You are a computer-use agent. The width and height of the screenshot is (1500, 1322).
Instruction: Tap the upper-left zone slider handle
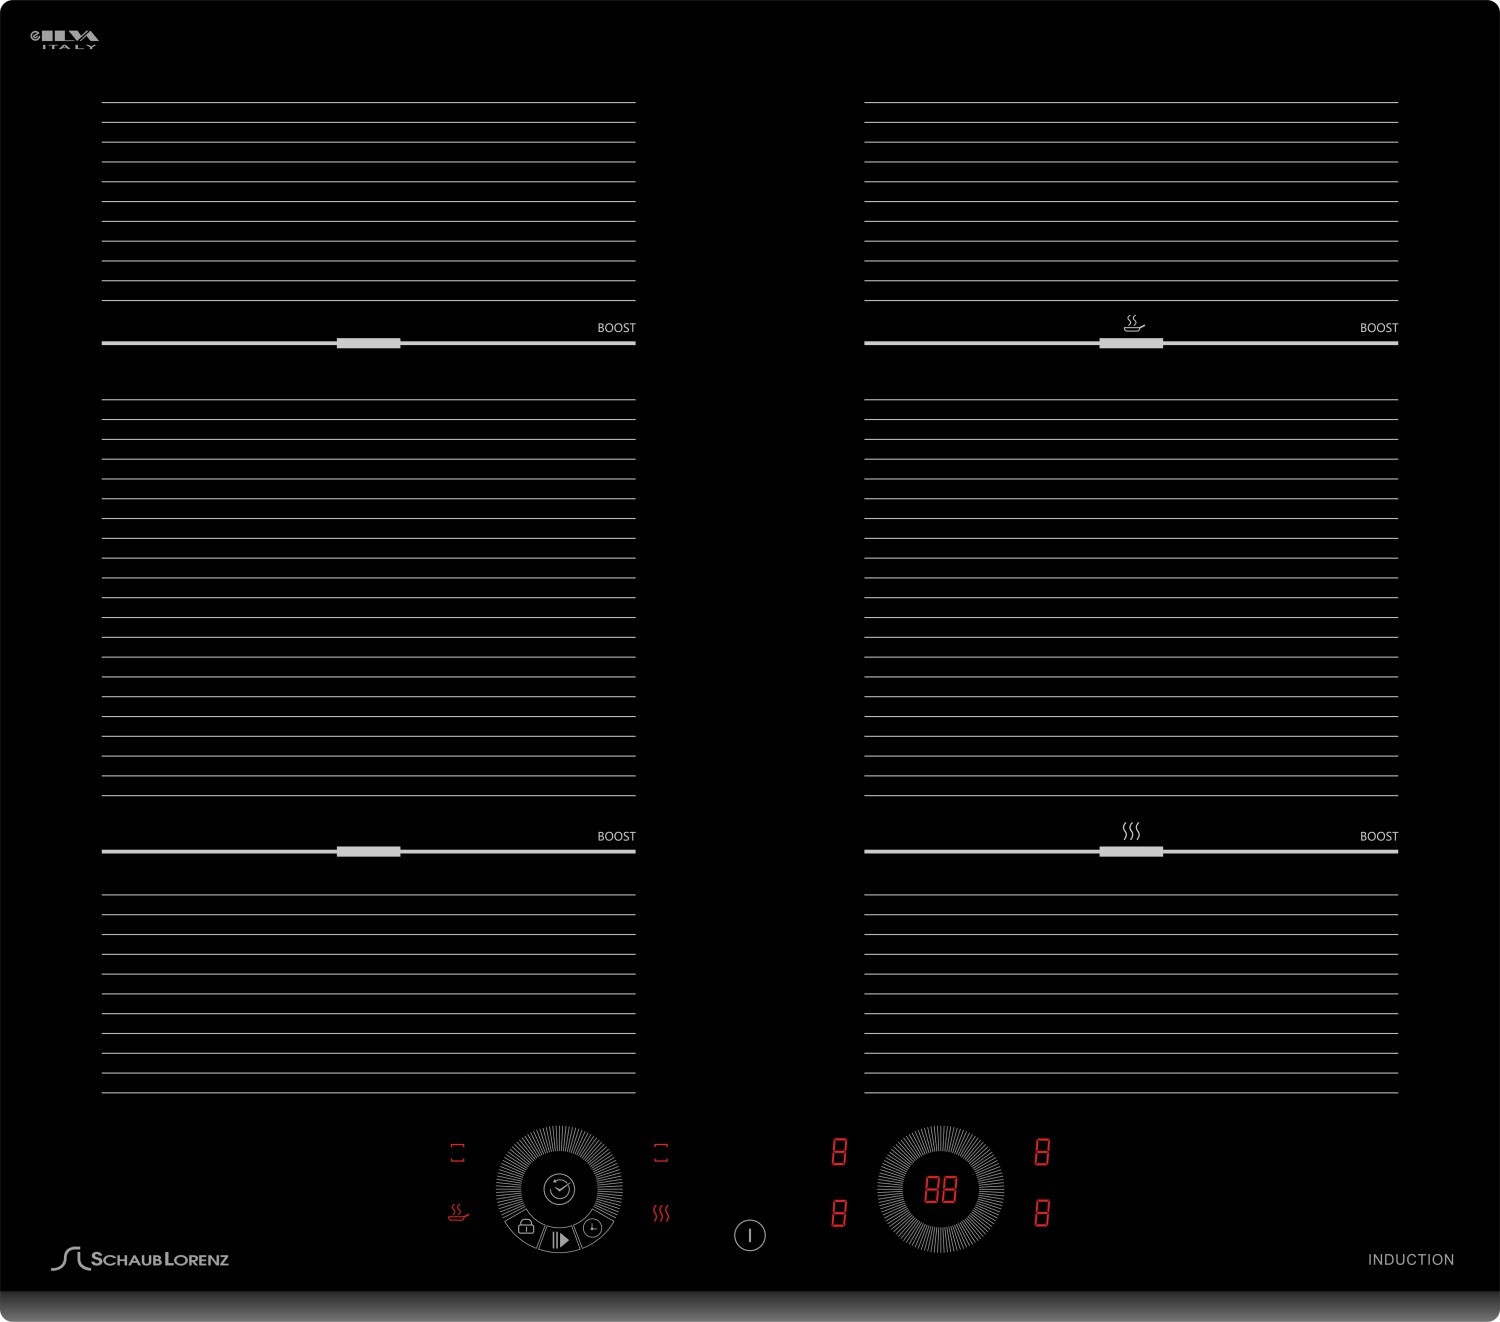(x=368, y=343)
